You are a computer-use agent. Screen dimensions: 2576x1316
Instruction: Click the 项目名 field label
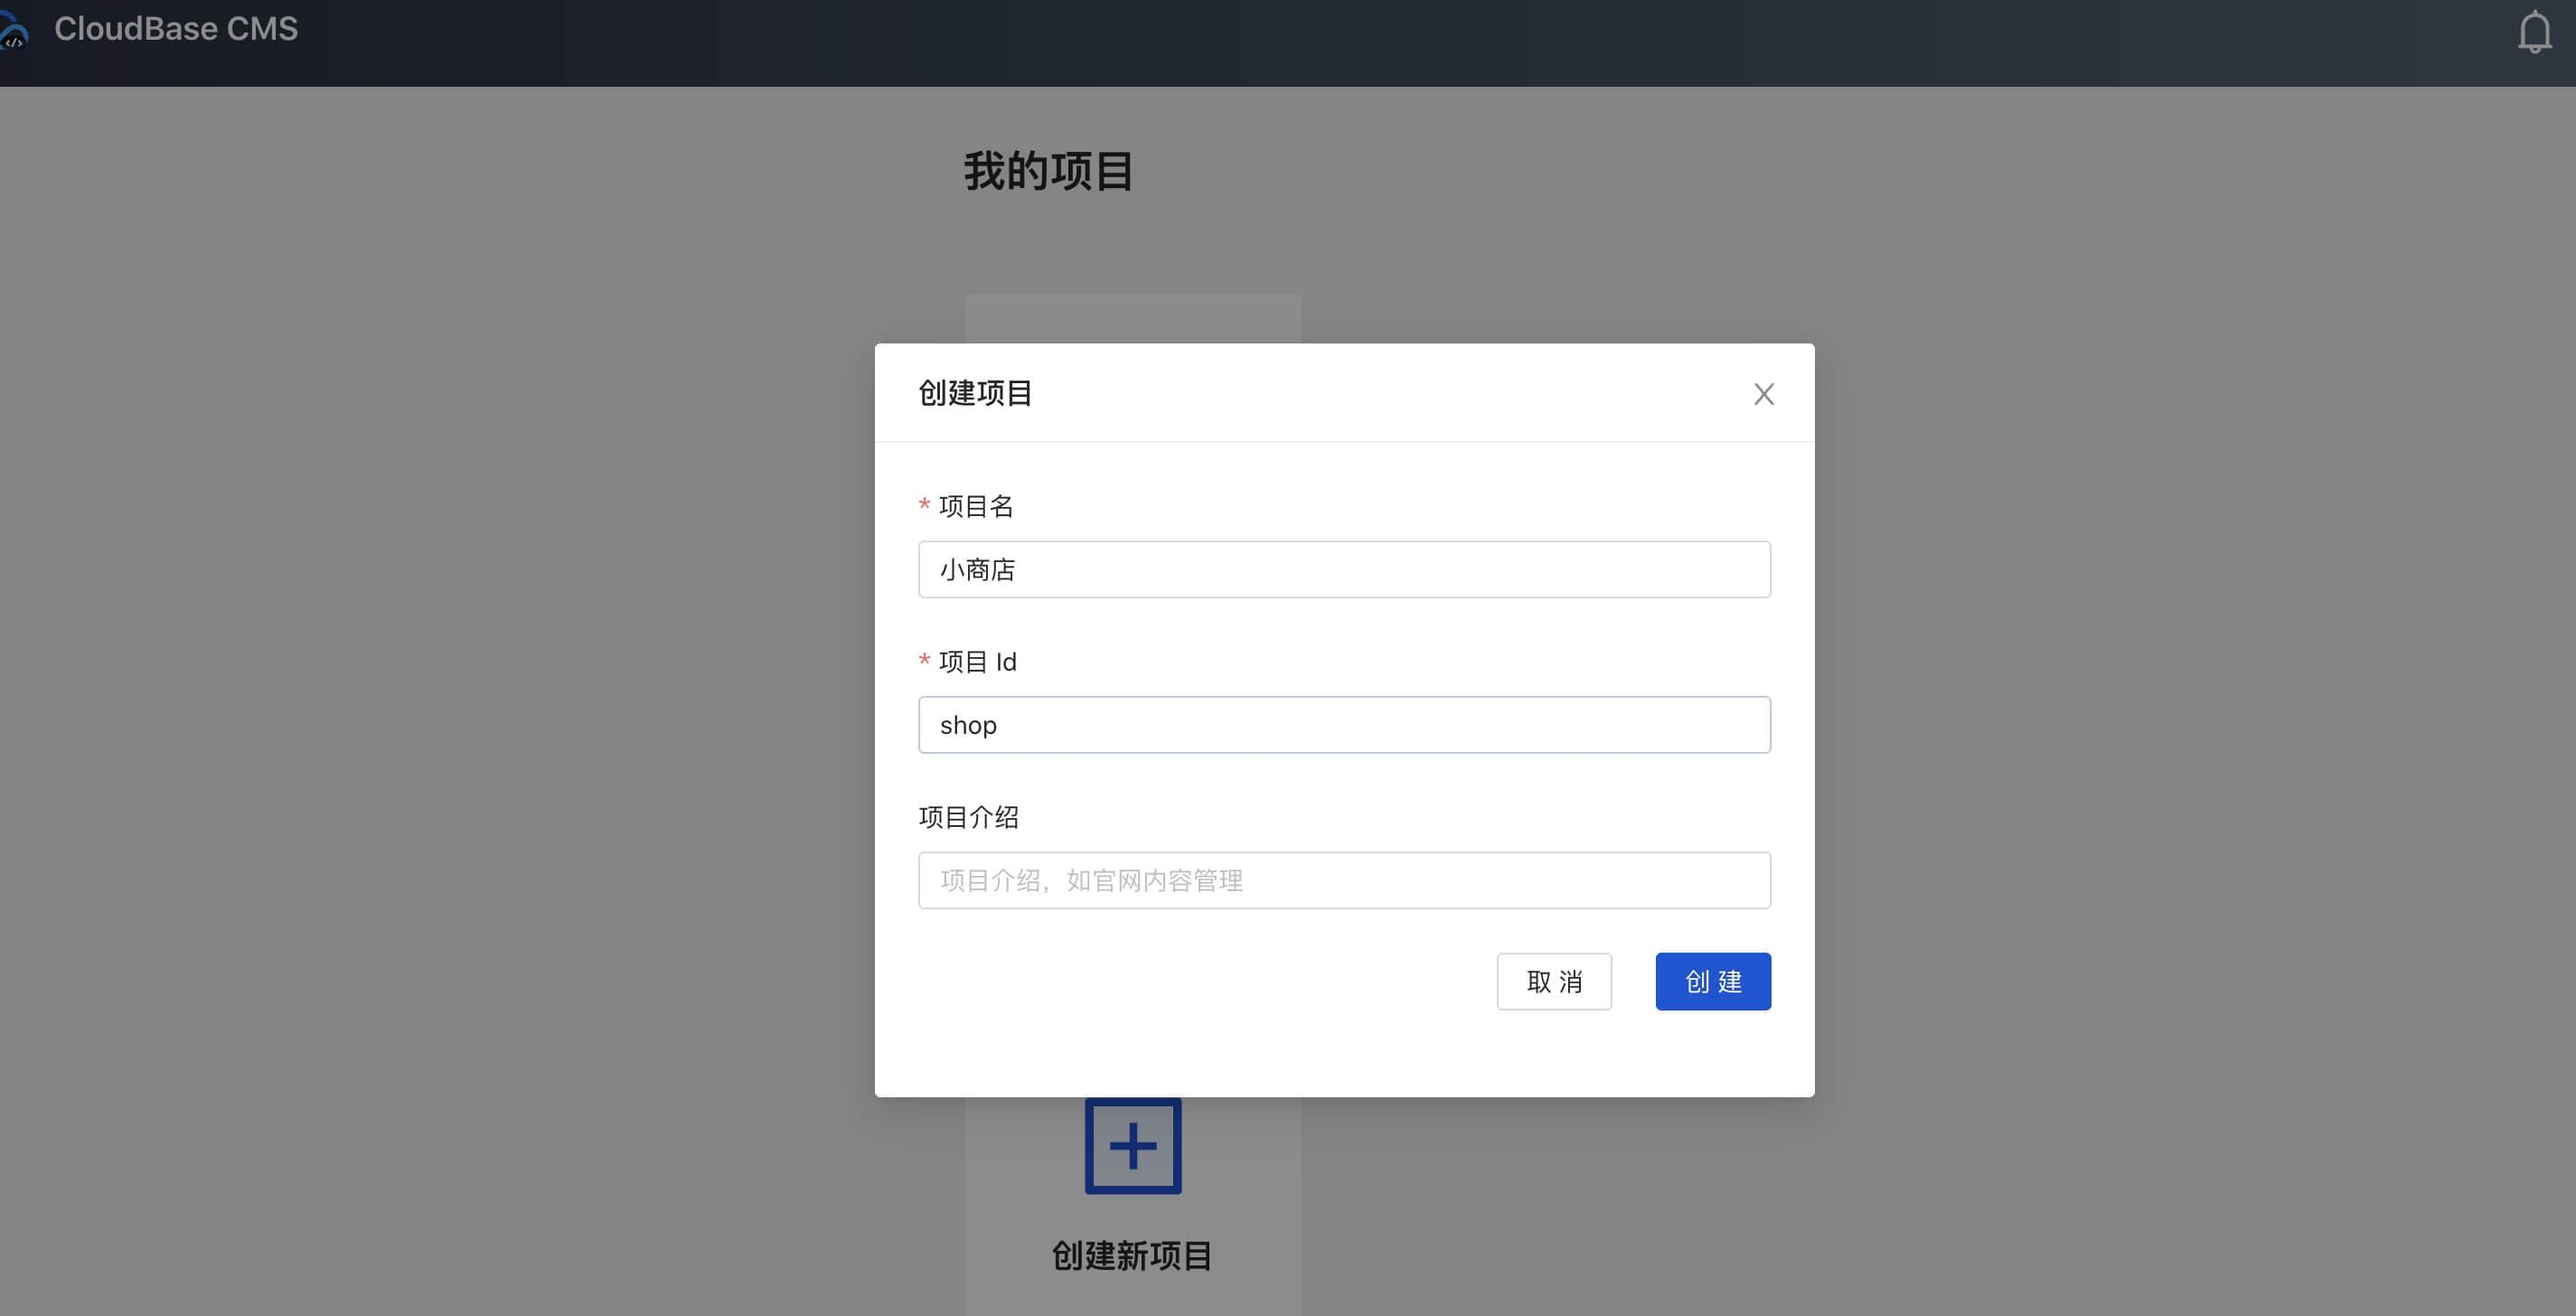[x=976, y=506]
